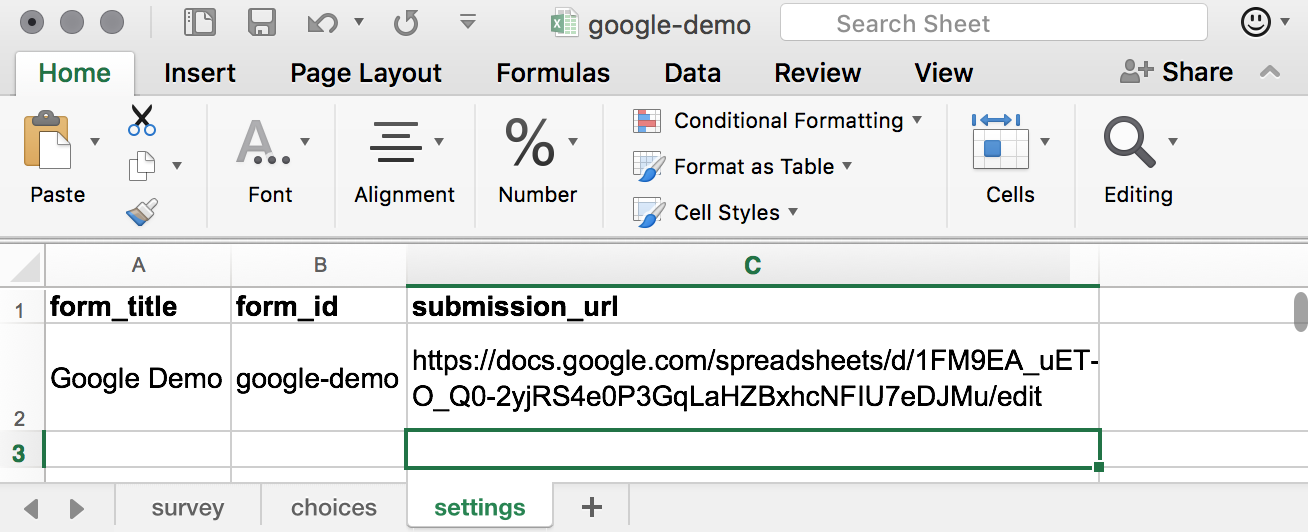Open the Editing magnifier icon
This screenshot has width=1308, height=532.
click(1130, 142)
